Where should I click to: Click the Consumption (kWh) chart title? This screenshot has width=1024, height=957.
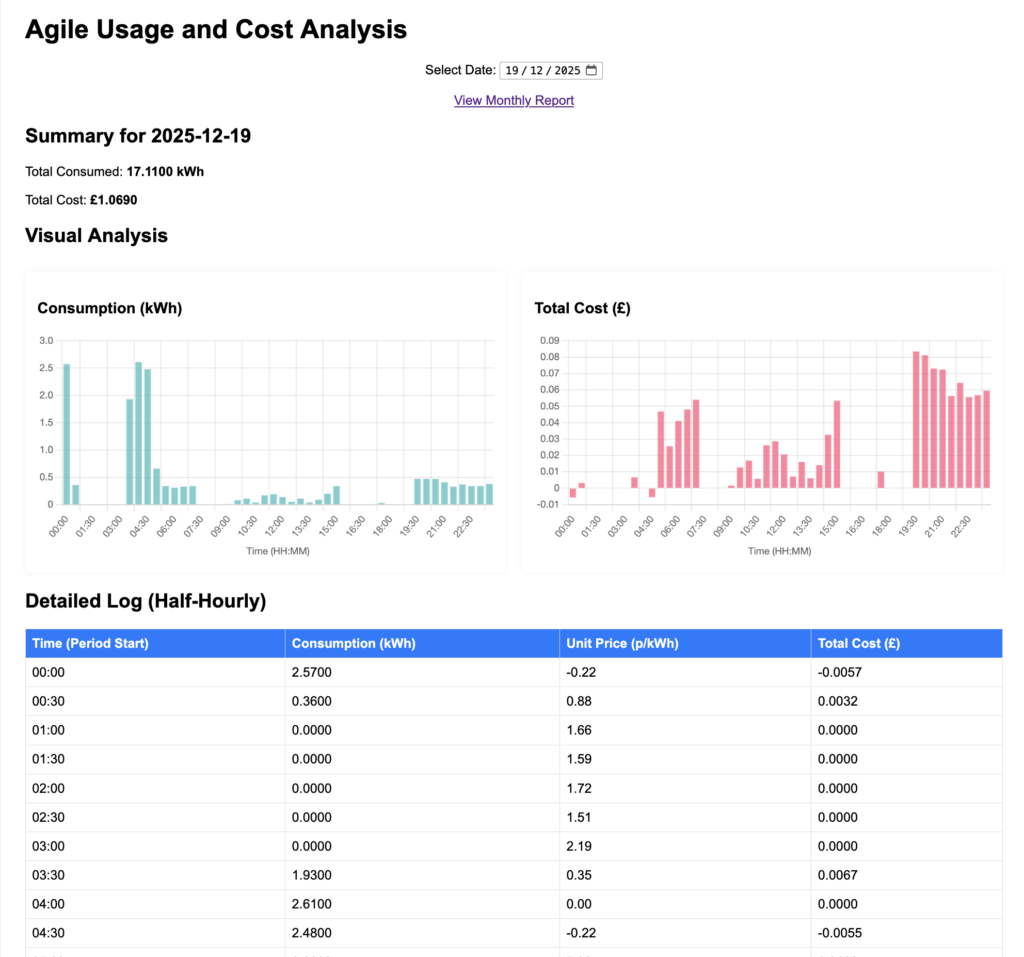[x=110, y=308]
